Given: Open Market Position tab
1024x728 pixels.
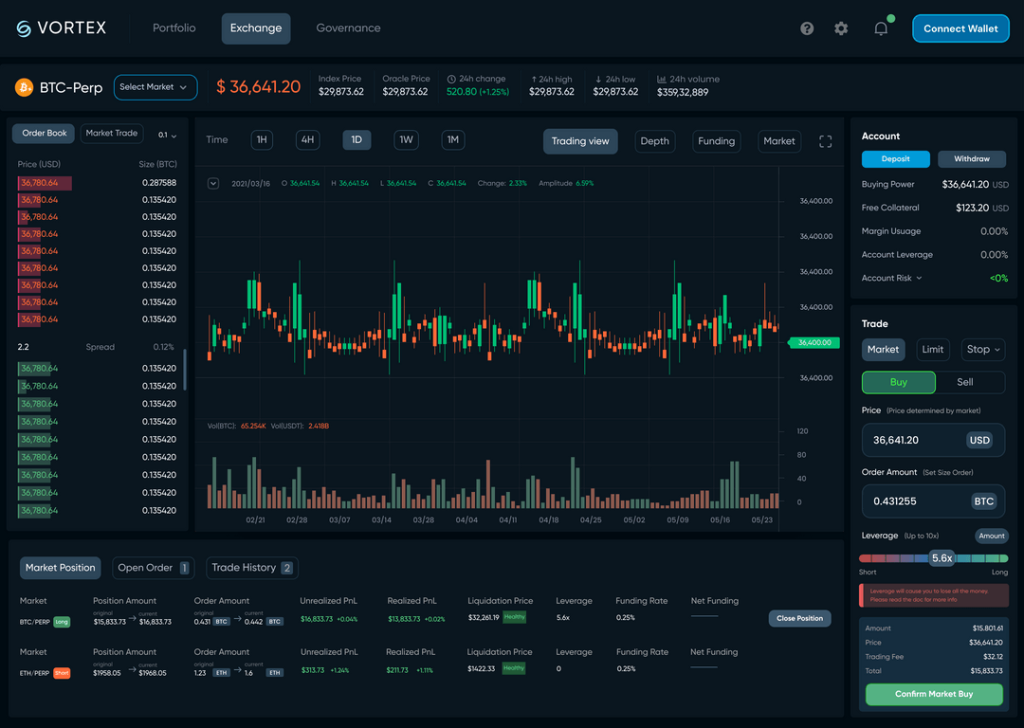Looking at the screenshot, I should [x=60, y=568].
